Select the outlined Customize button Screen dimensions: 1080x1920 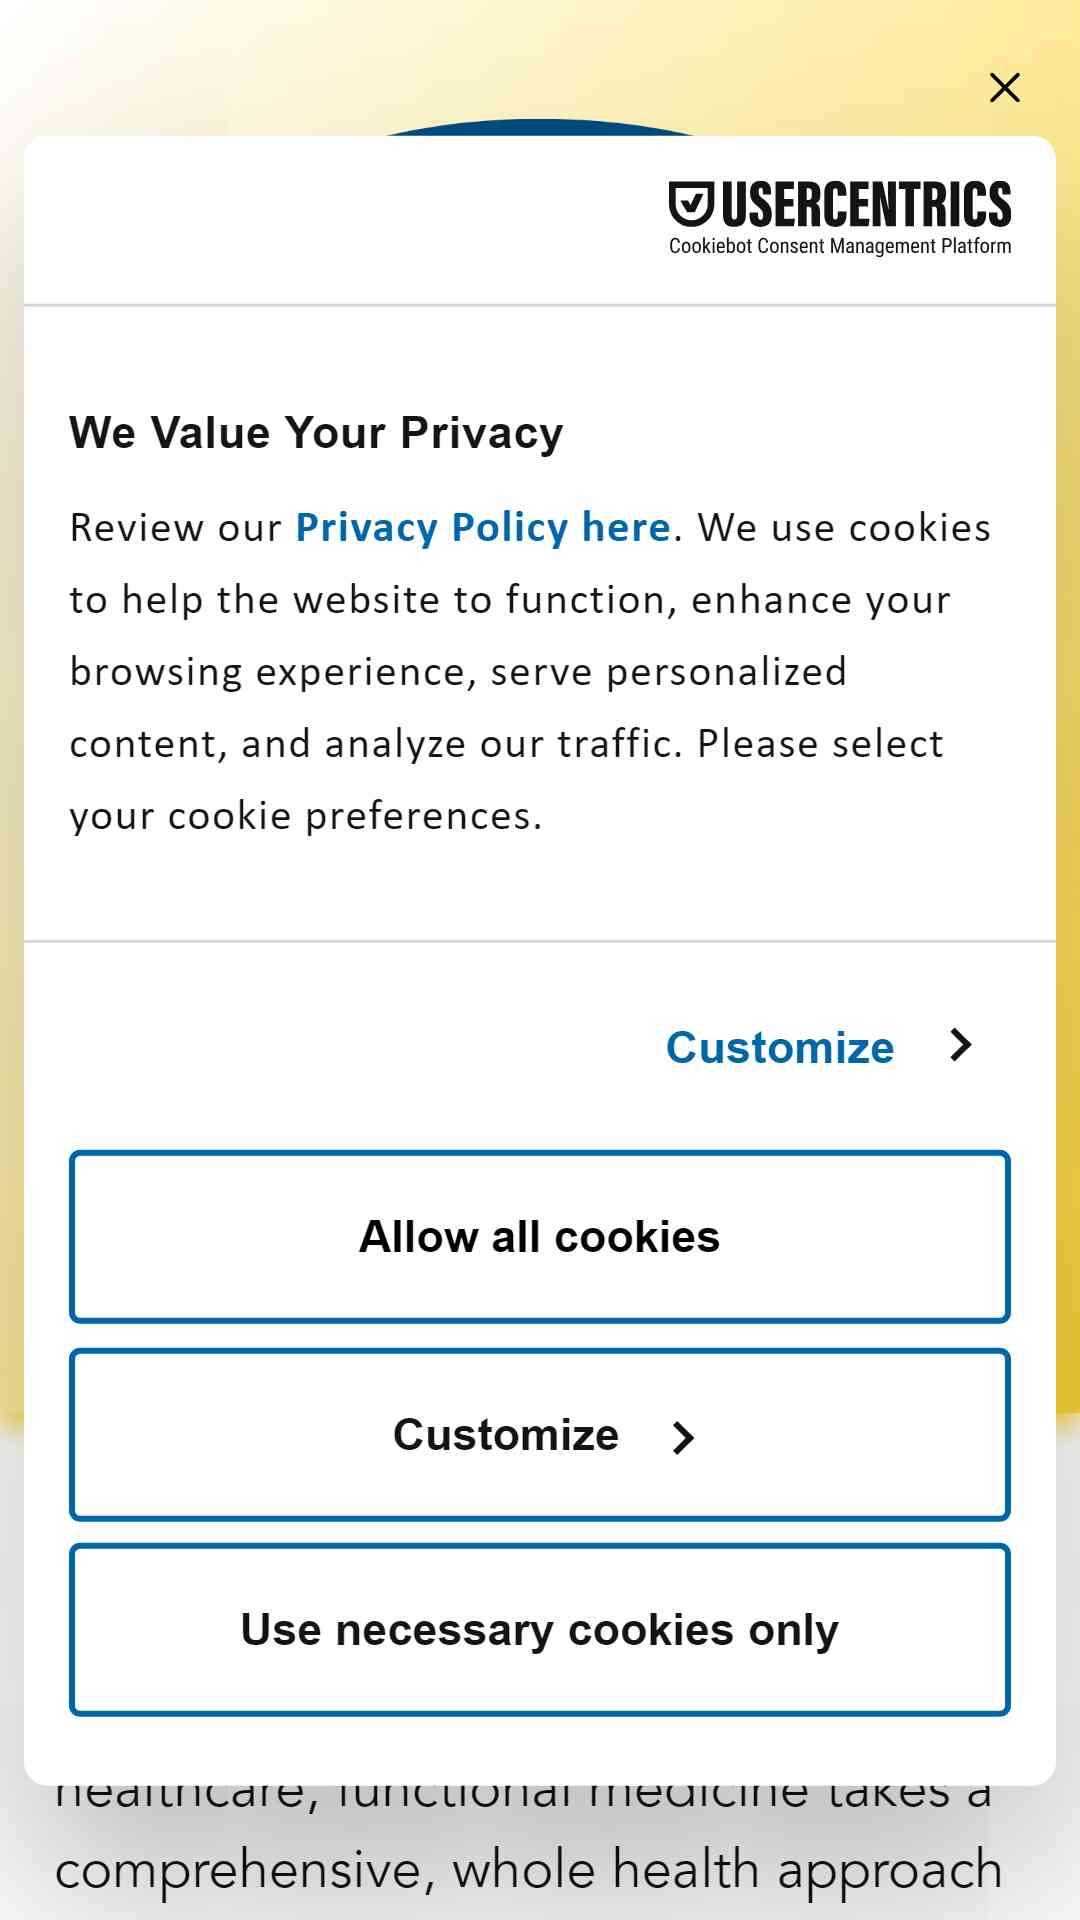540,1435
